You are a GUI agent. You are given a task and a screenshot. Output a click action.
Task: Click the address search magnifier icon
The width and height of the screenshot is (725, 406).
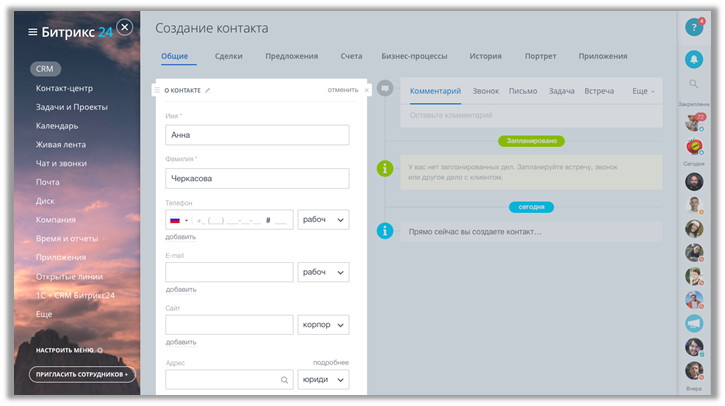[x=284, y=380]
